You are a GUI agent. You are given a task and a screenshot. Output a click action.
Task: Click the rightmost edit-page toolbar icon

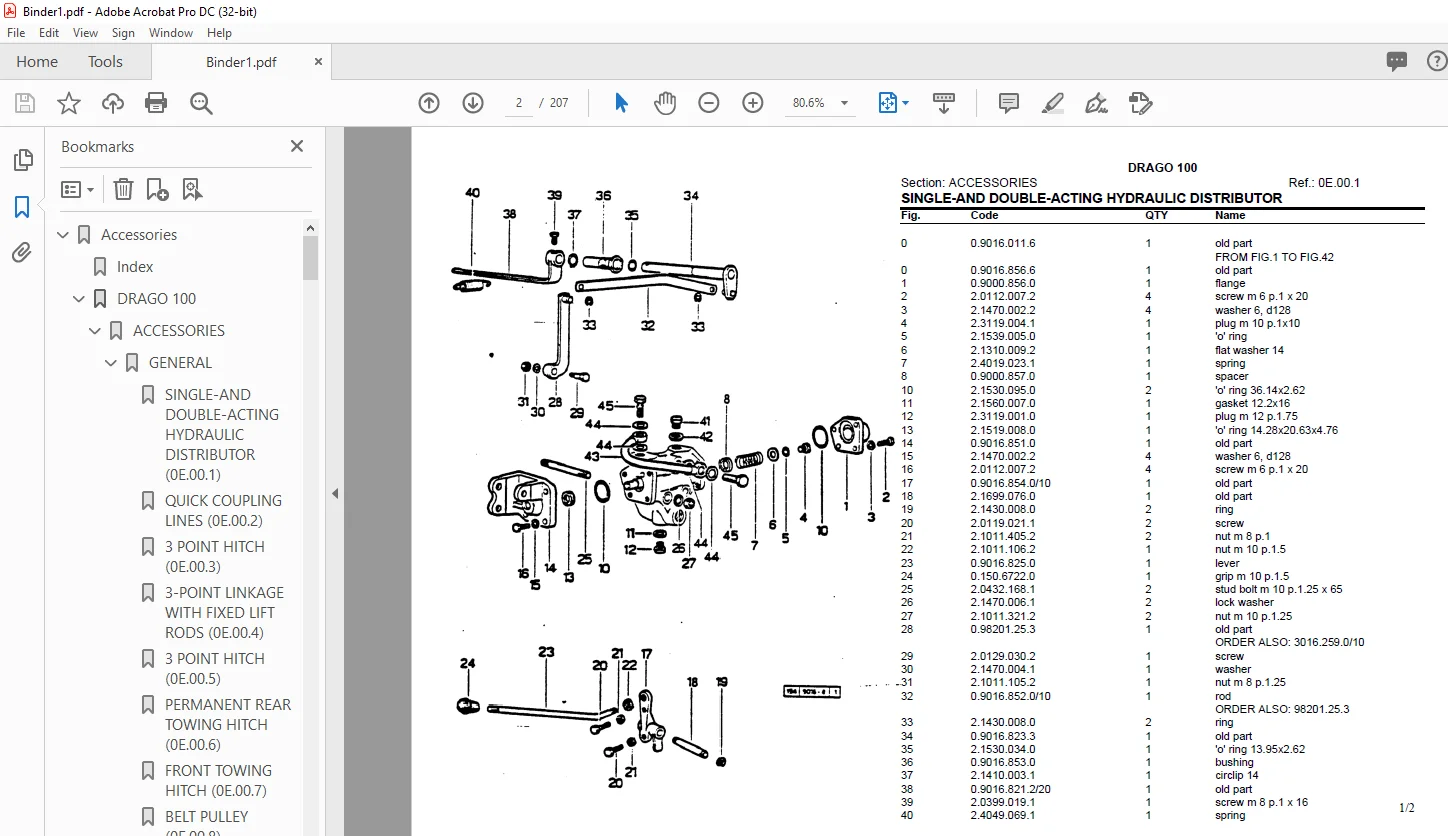click(1141, 103)
